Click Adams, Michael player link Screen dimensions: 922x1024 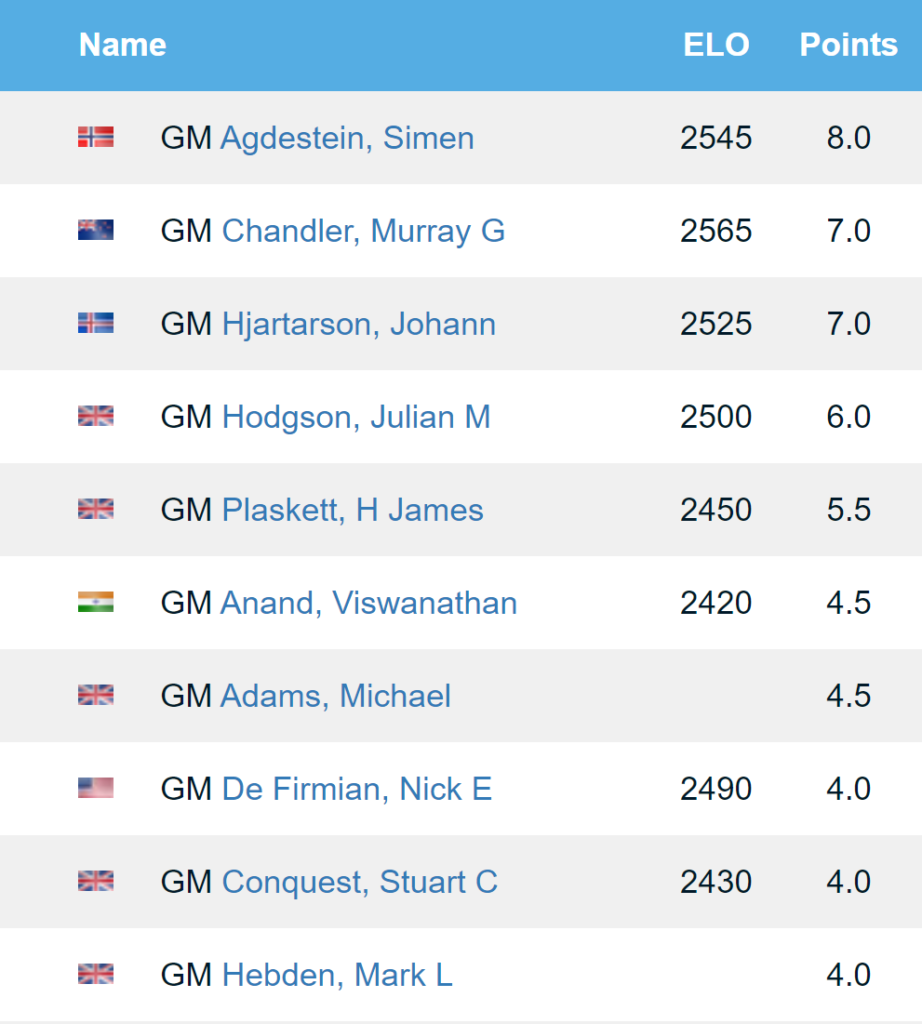coord(335,696)
